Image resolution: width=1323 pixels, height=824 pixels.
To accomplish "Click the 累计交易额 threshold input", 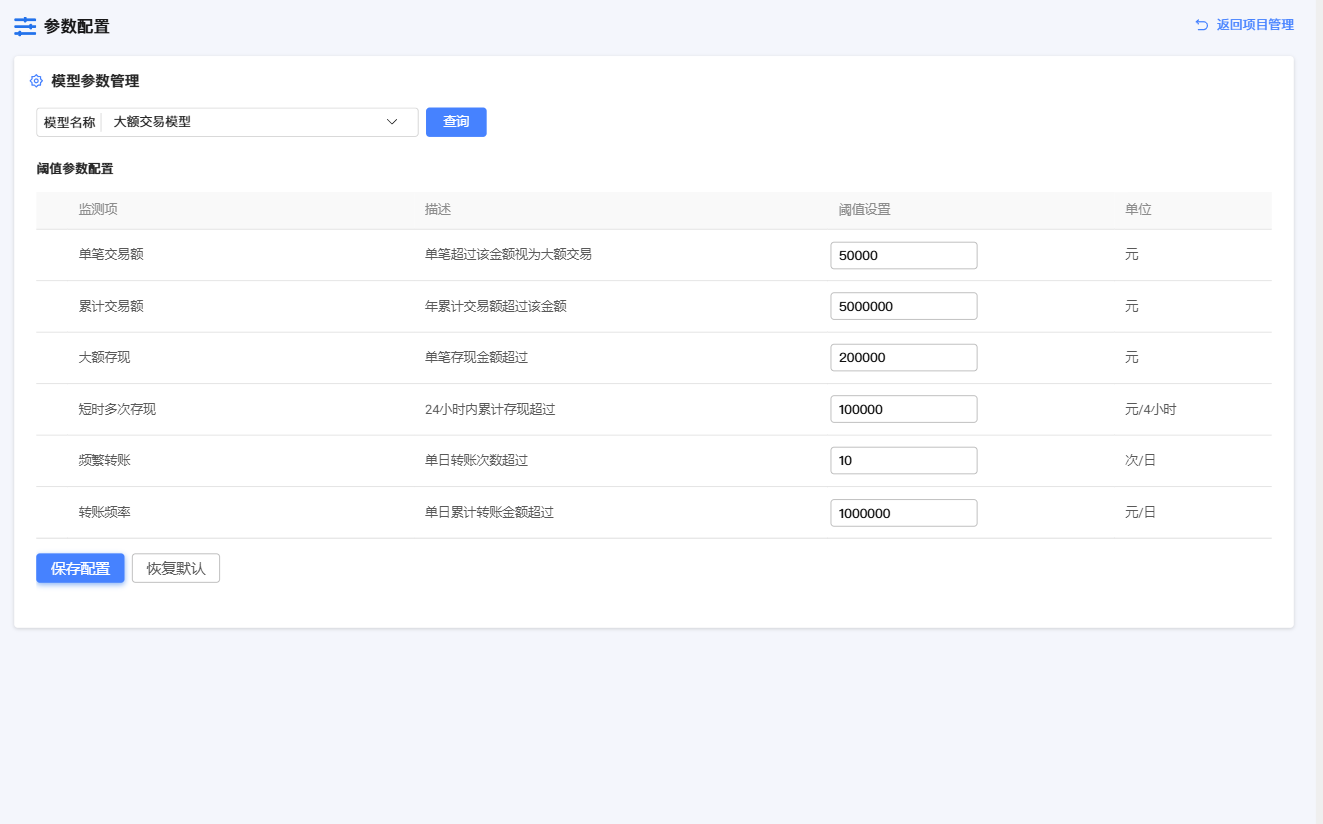I will tap(903, 306).
